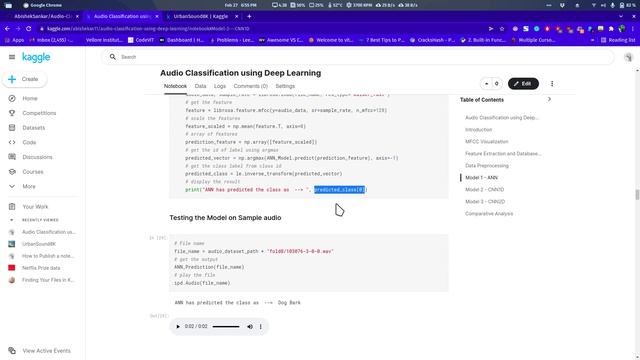Switch to the Settings tab
The width and height of the screenshot is (640, 360).
point(285,86)
